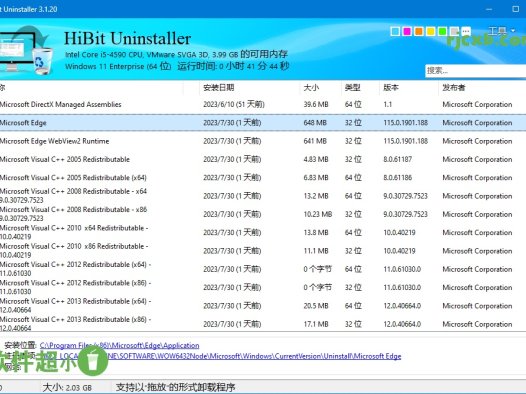Click the 39.6 MB size cell

(x=316, y=104)
